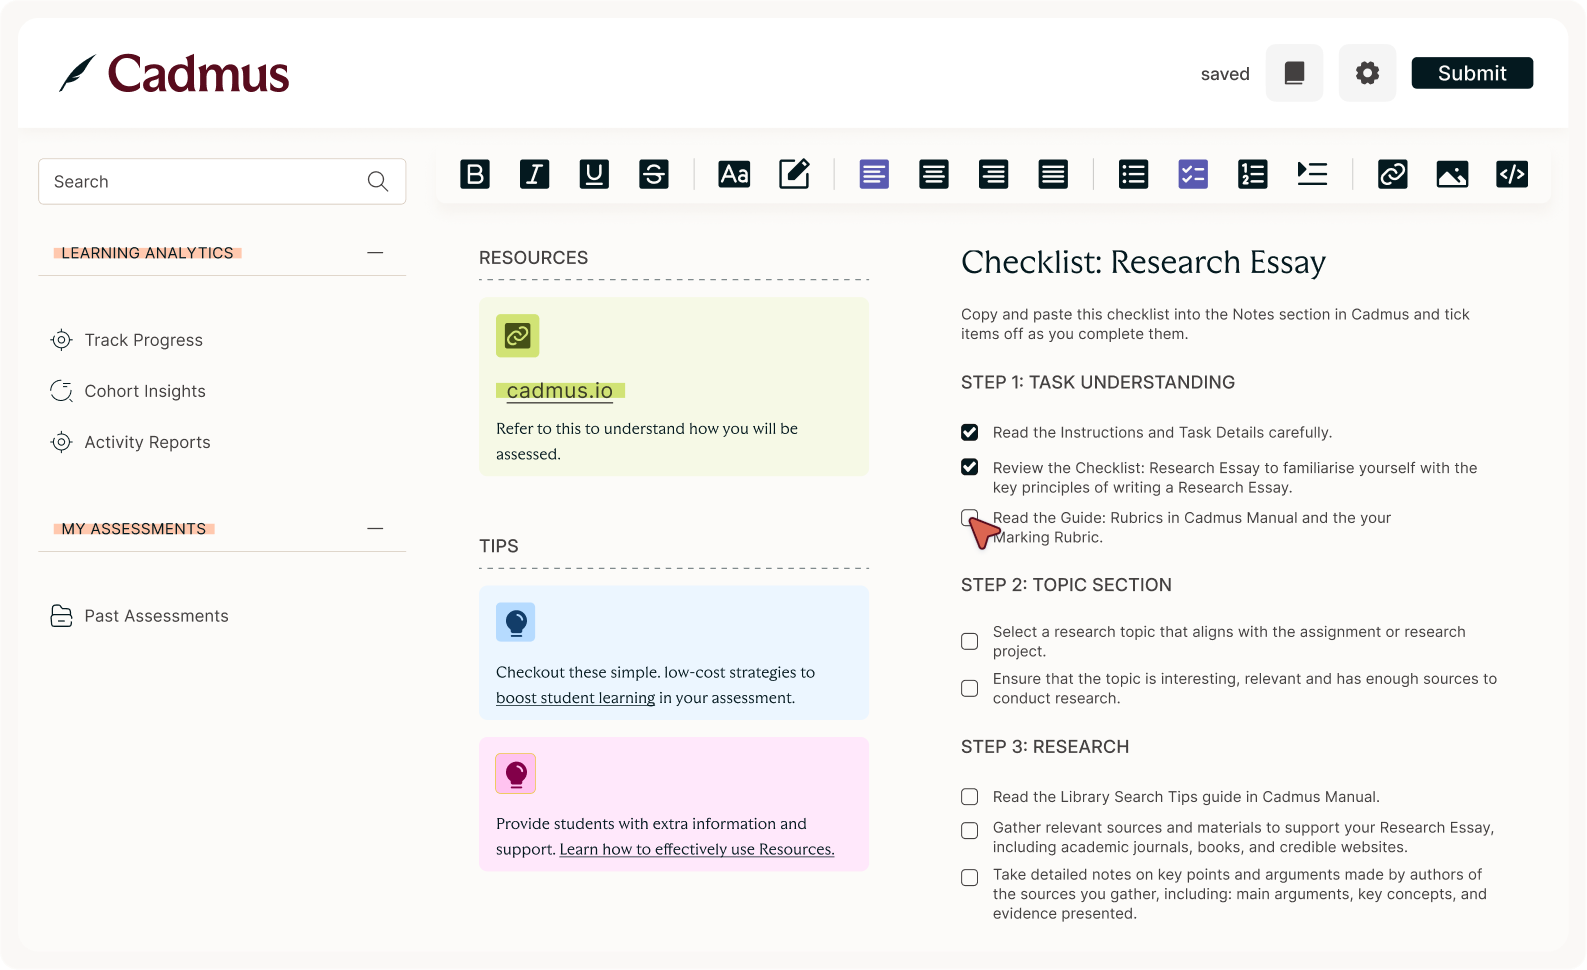Click the TIPS section title
The height and width of the screenshot is (970, 1587).
tap(499, 546)
